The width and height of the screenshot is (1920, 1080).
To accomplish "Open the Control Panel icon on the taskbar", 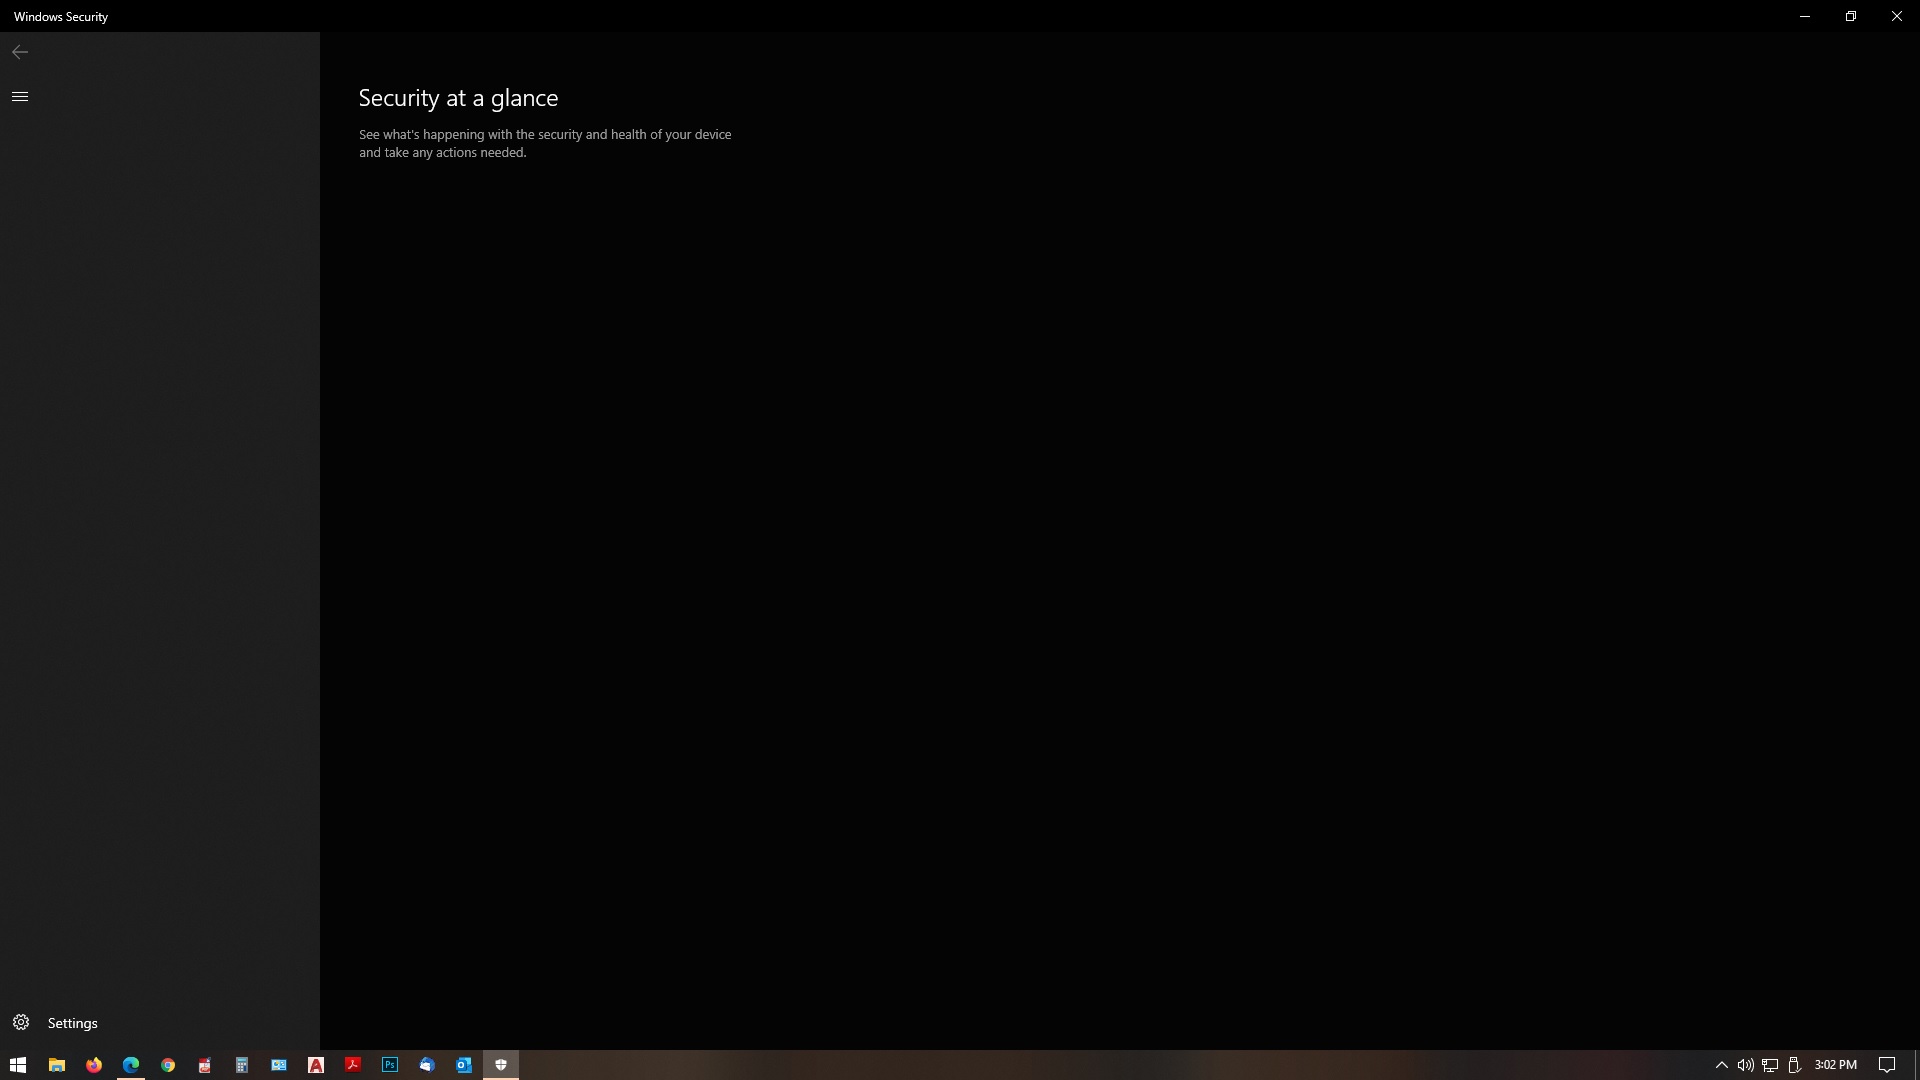I will (279, 1065).
